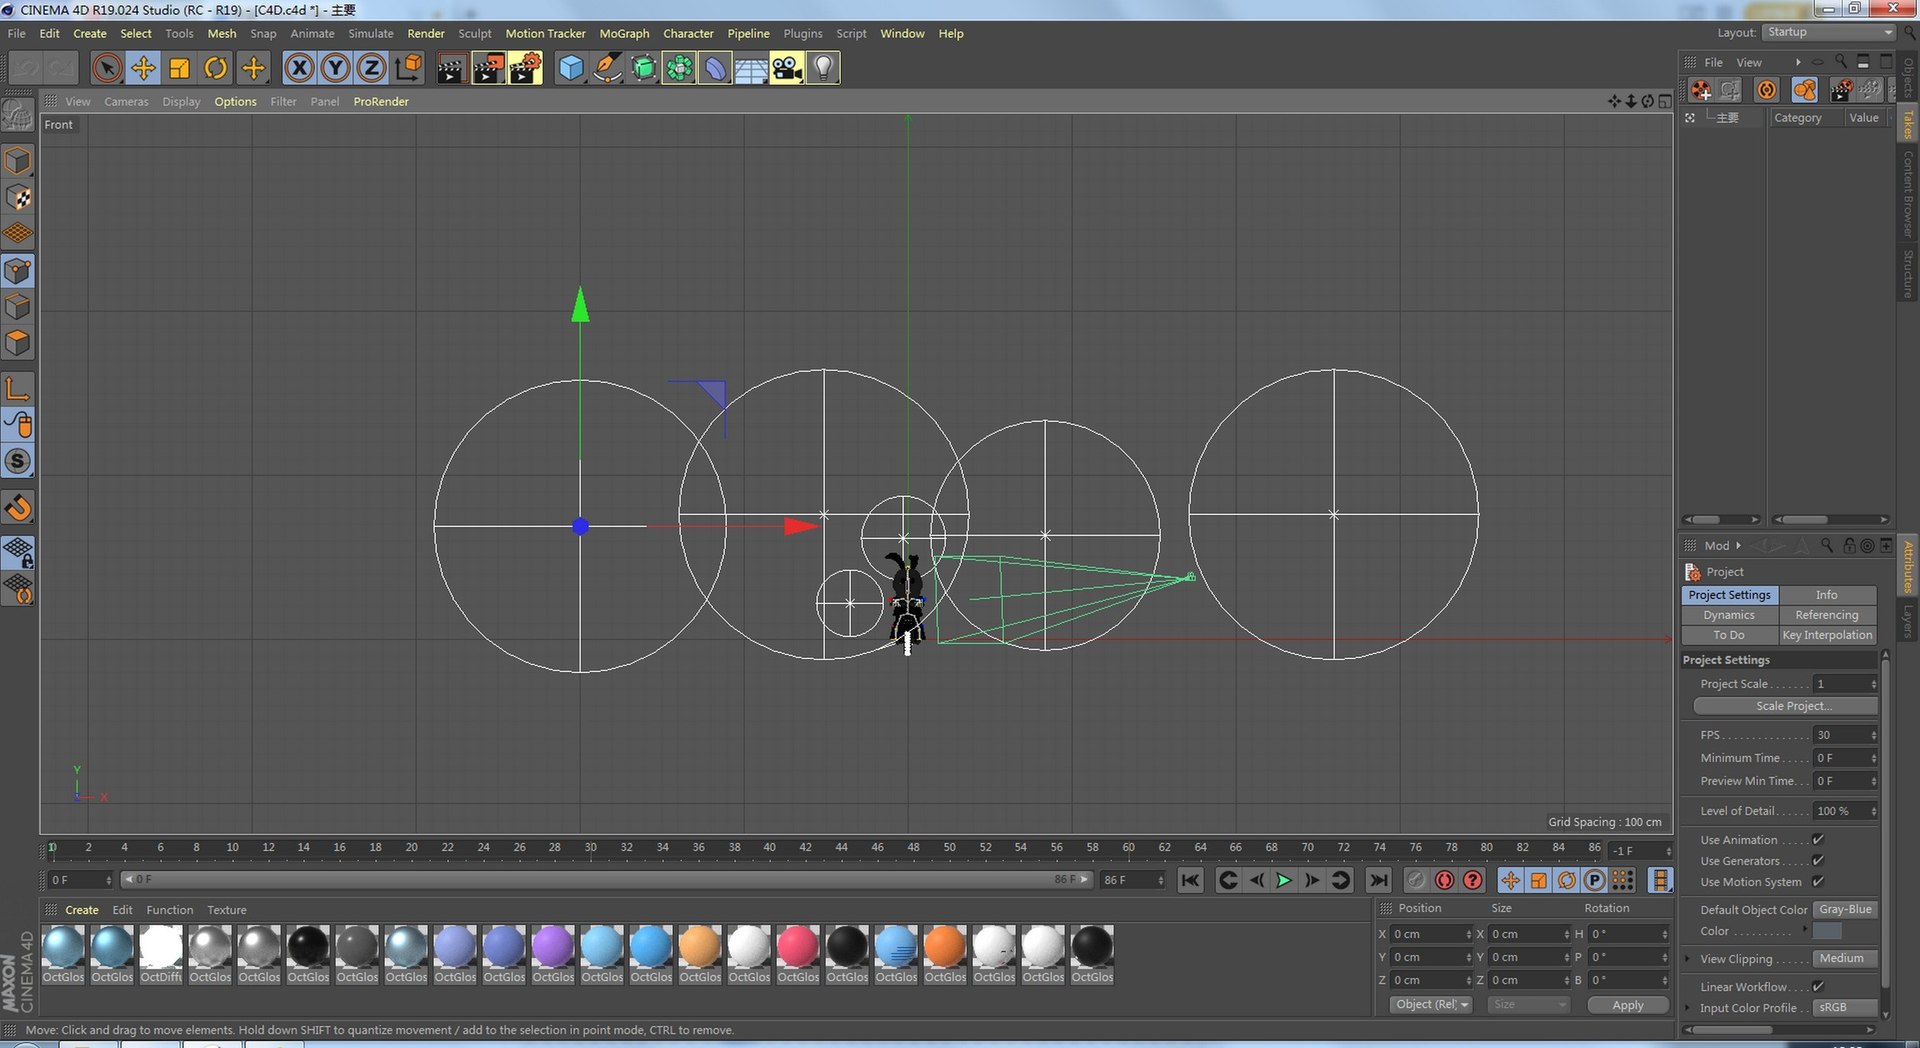Click the Viewport Solo S icon
This screenshot has height=1048, width=1920.
pyautogui.click(x=18, y=461)
